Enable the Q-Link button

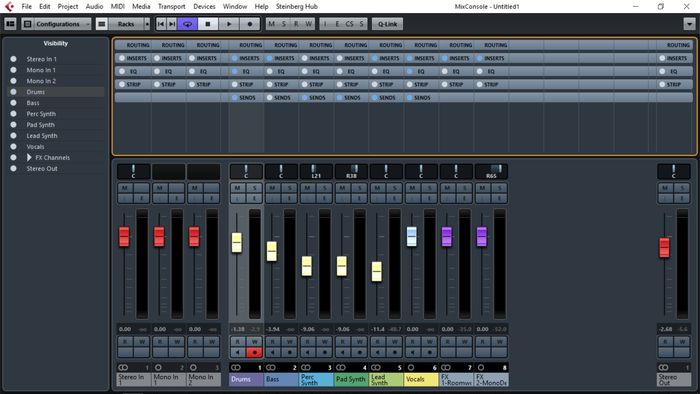(387, 24)
